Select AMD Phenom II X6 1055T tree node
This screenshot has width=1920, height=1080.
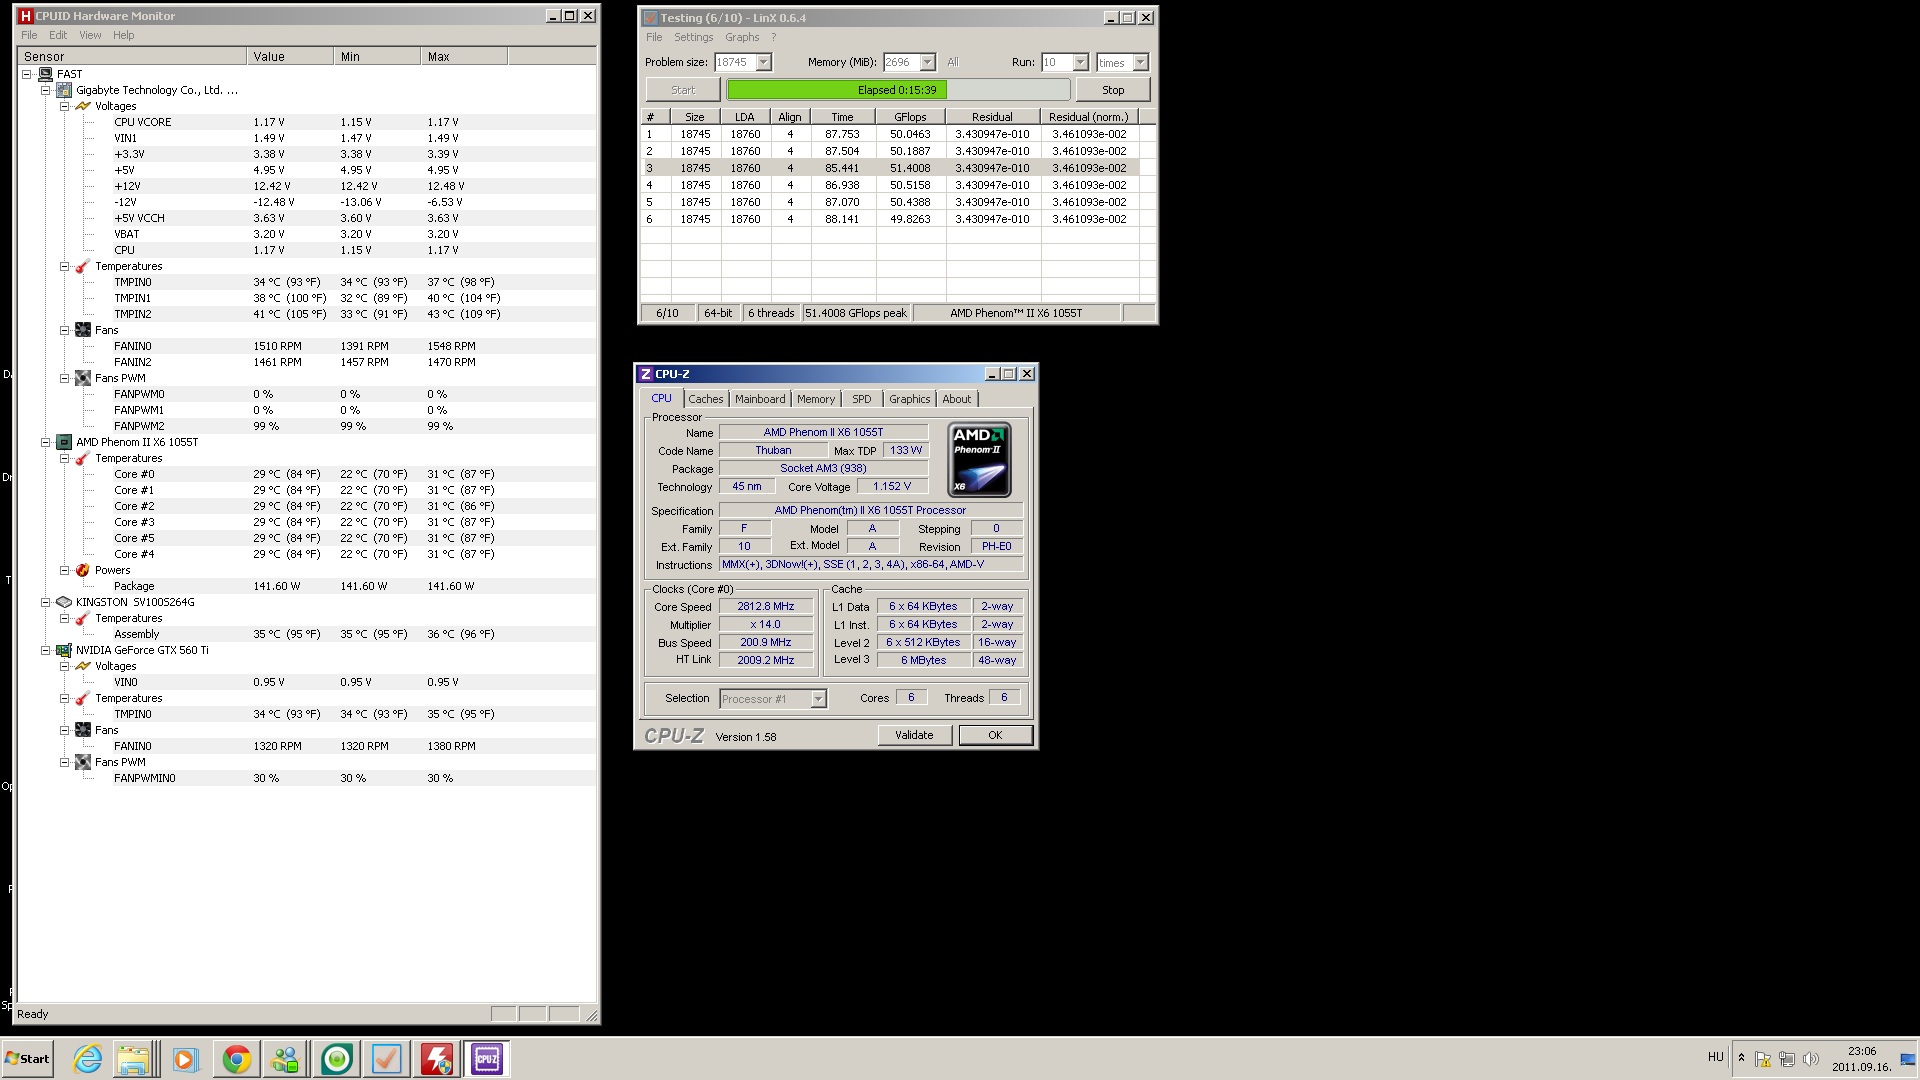tap(137, 442)
